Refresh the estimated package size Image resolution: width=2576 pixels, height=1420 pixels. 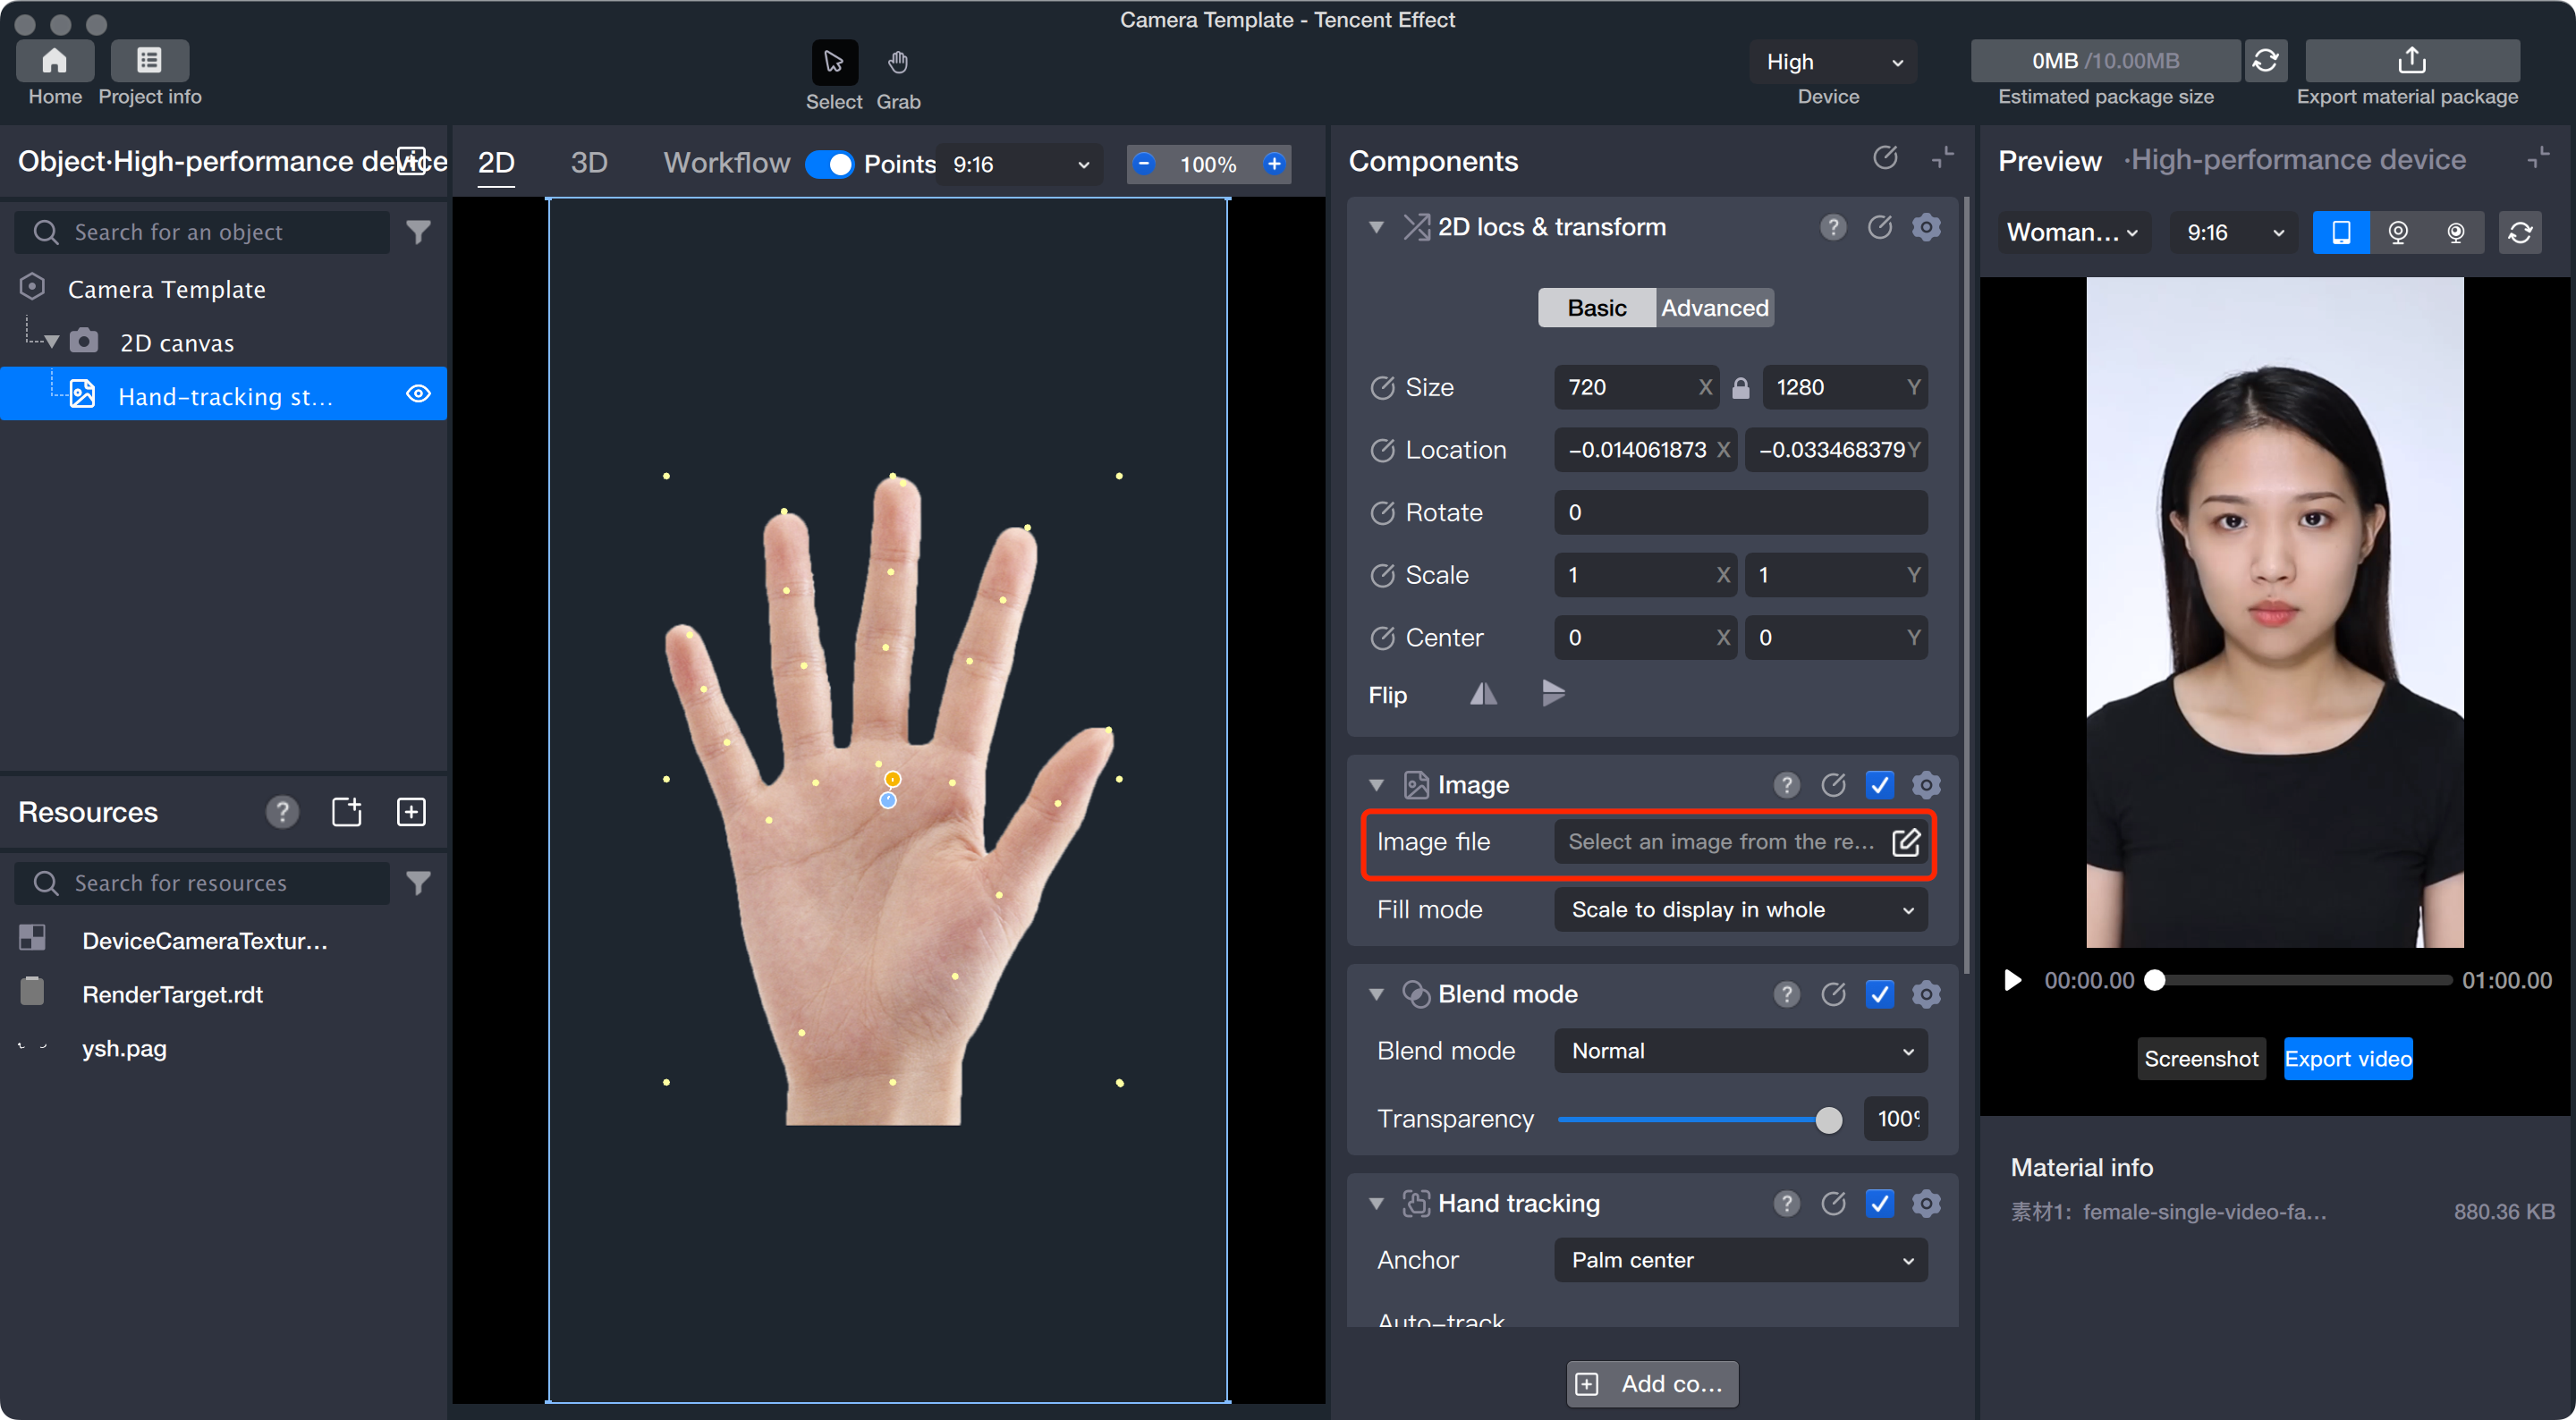tap(2265, 61)
